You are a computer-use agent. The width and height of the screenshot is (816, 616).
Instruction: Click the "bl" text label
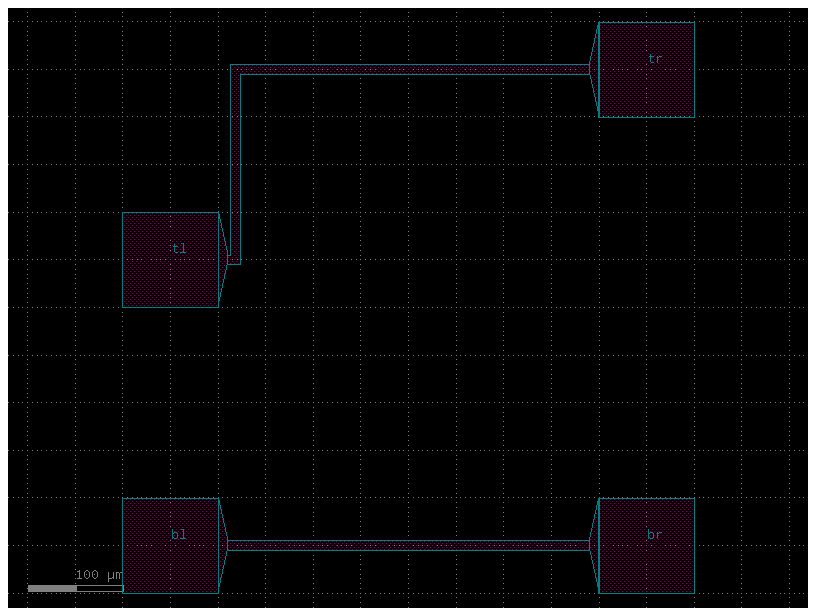[179, 535]
